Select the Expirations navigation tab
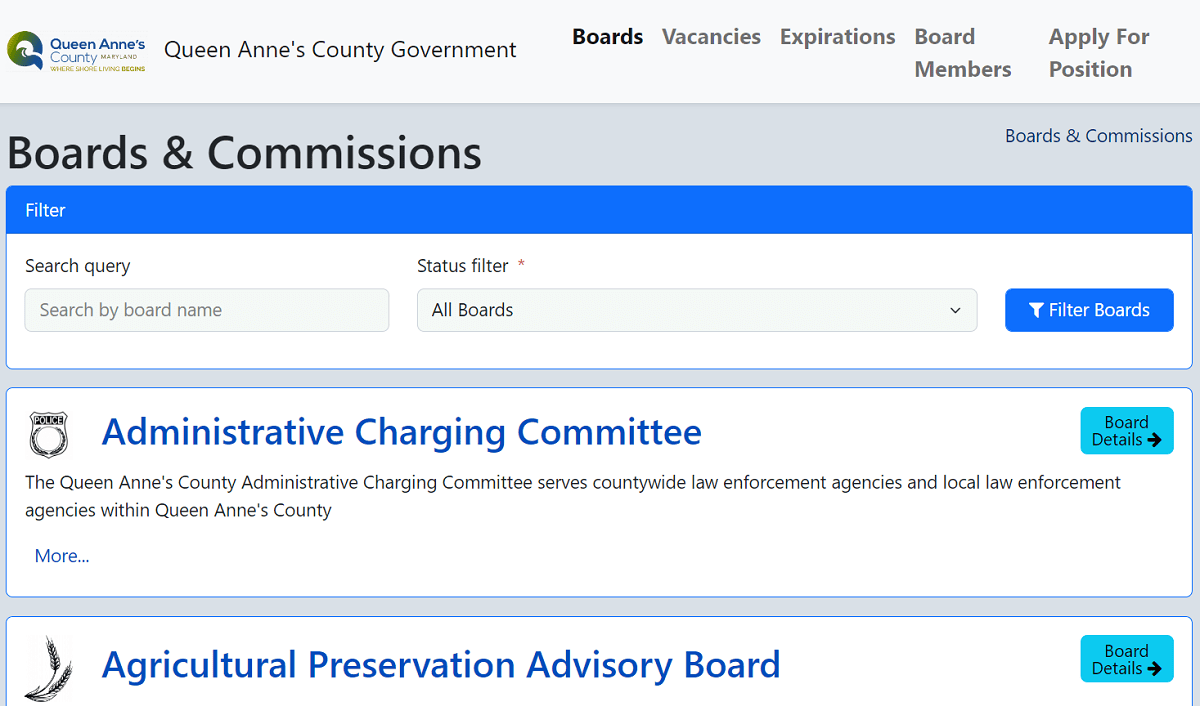This screenshot has width=1200, height=706. pos(837,36)
